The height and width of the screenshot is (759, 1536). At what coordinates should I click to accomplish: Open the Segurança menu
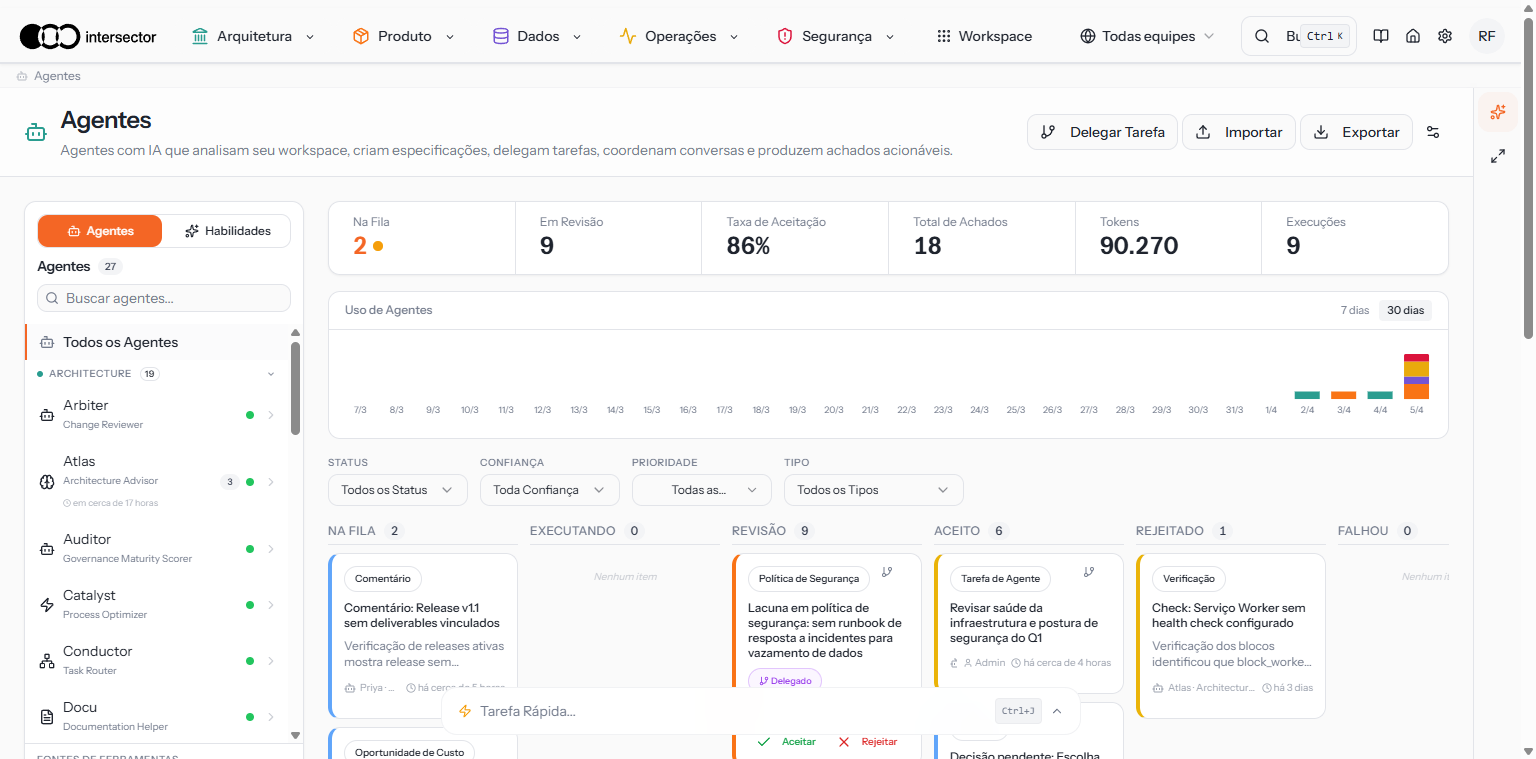(835, 36)
